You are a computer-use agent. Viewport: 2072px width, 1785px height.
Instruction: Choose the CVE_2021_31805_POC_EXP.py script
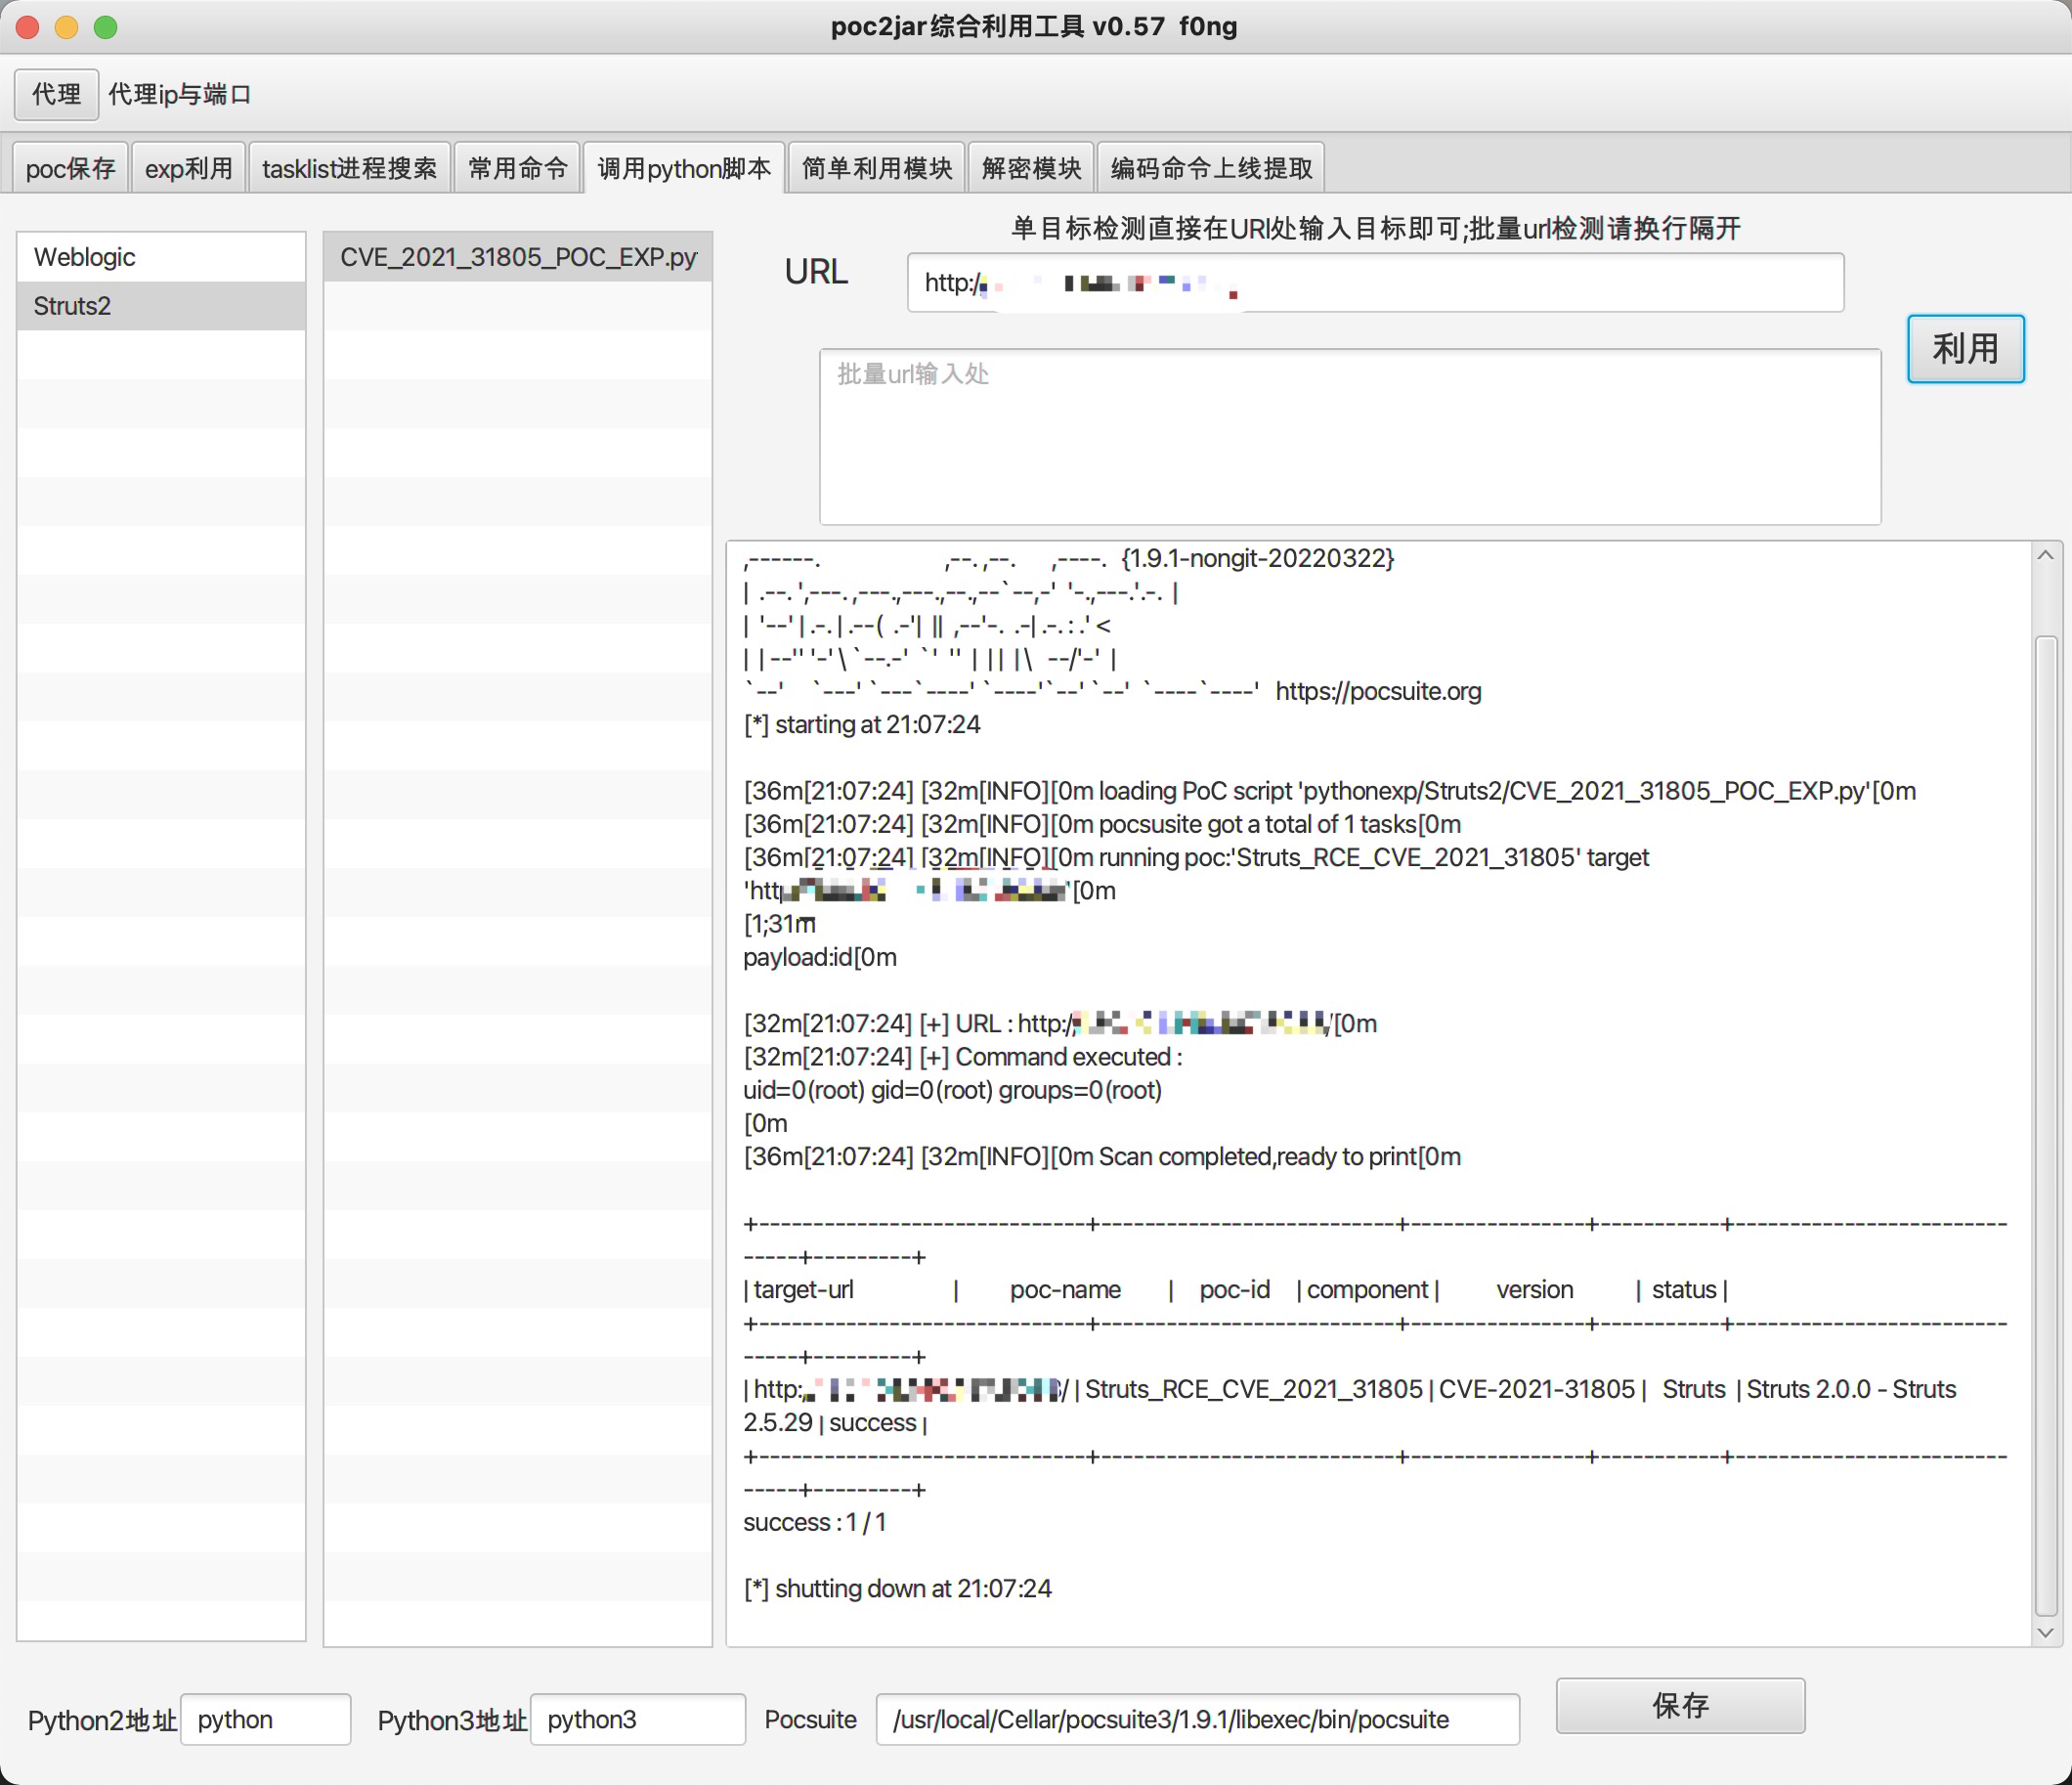click(x=517, y=257)
